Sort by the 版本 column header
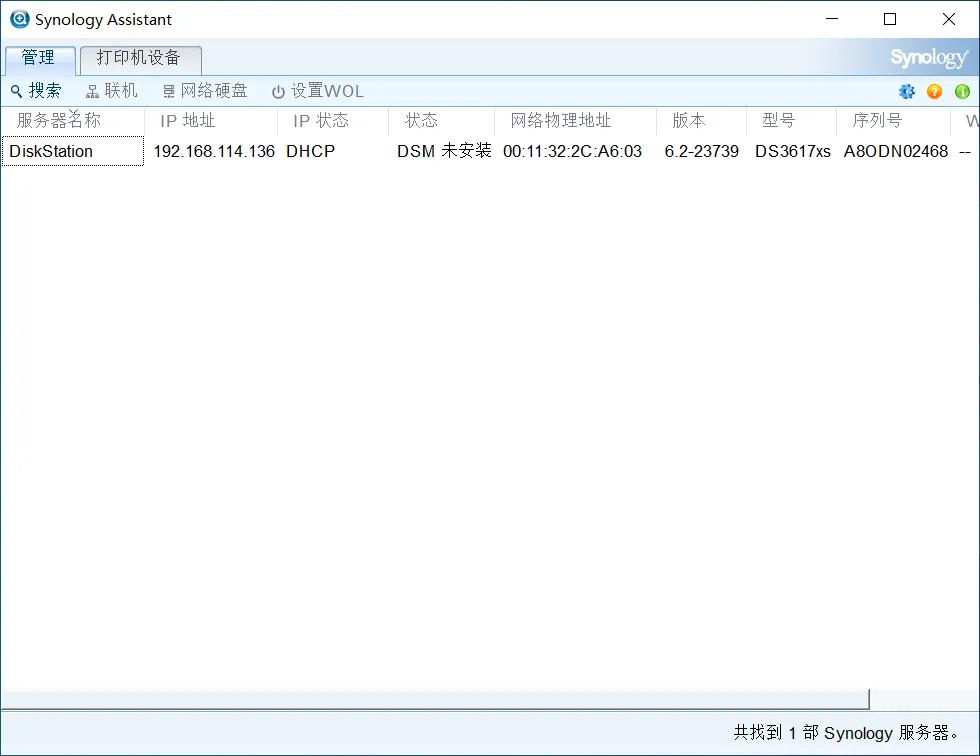The width and height of the screenshot is (980, 756). (688, 120)
